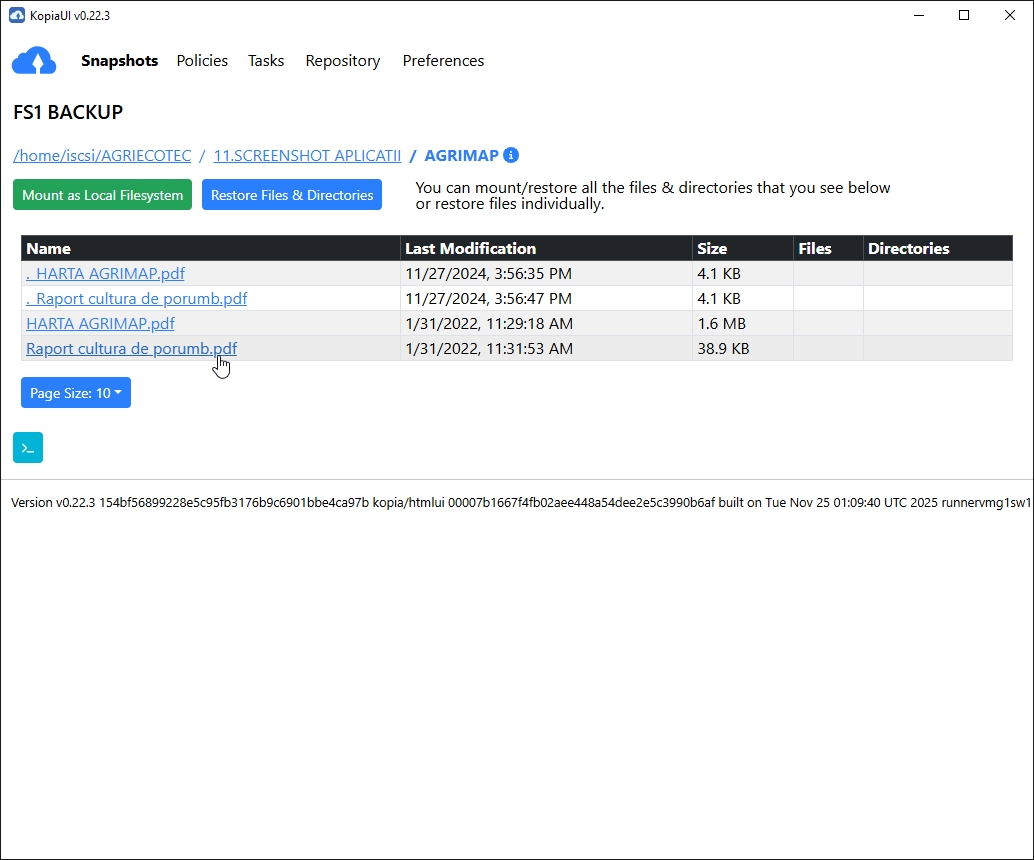Go to the Tasks tab

(x=266, y=61)
